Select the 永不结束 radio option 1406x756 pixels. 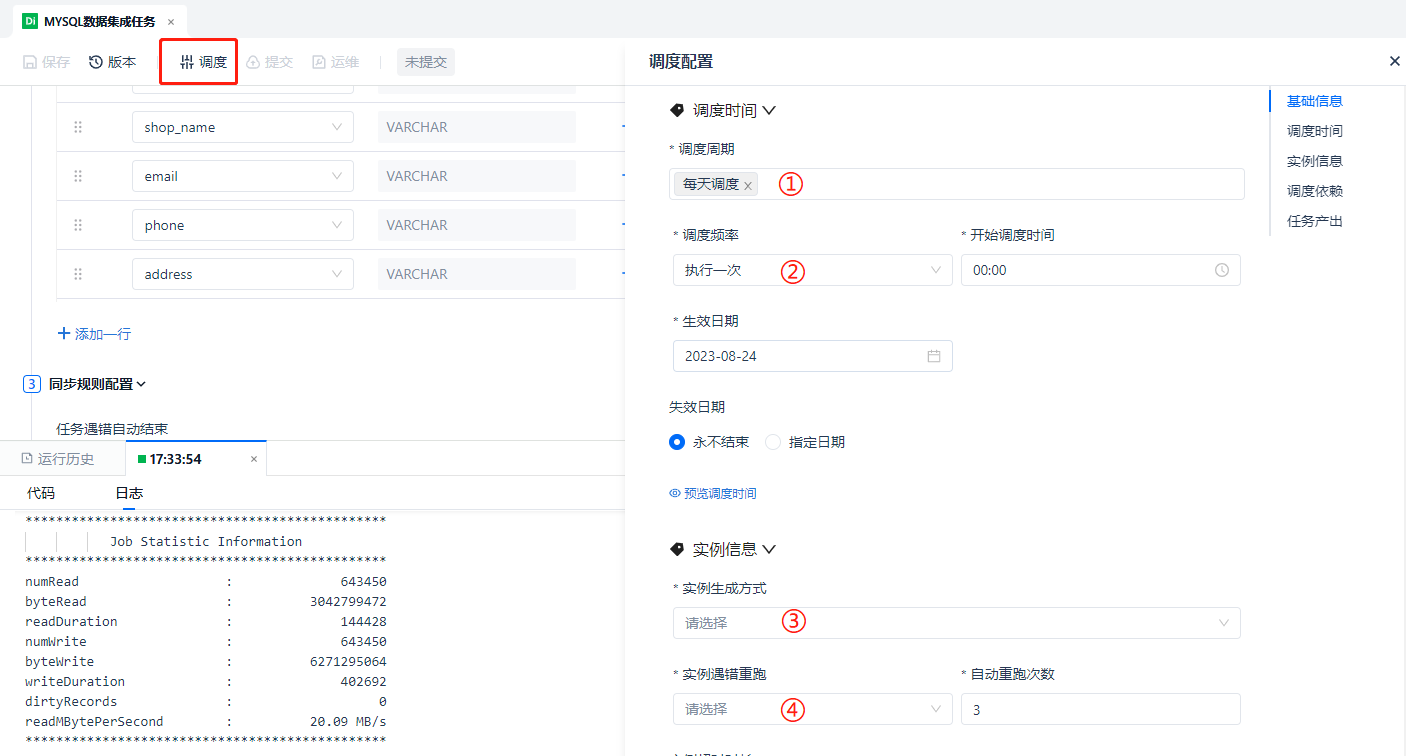coord(677,442)
